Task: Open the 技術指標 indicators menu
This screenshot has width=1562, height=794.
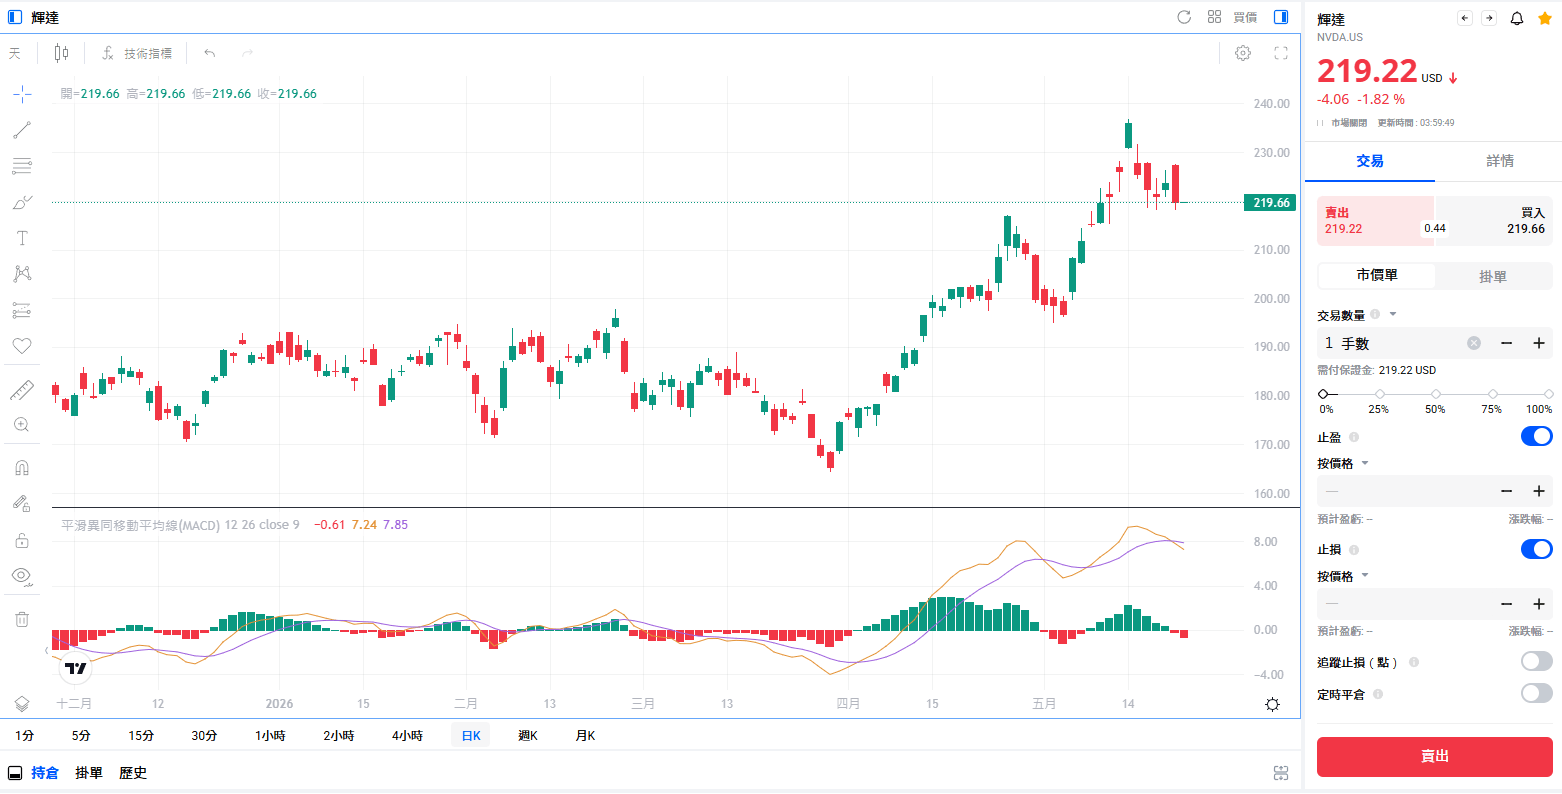Action: (x=137, y=53)
